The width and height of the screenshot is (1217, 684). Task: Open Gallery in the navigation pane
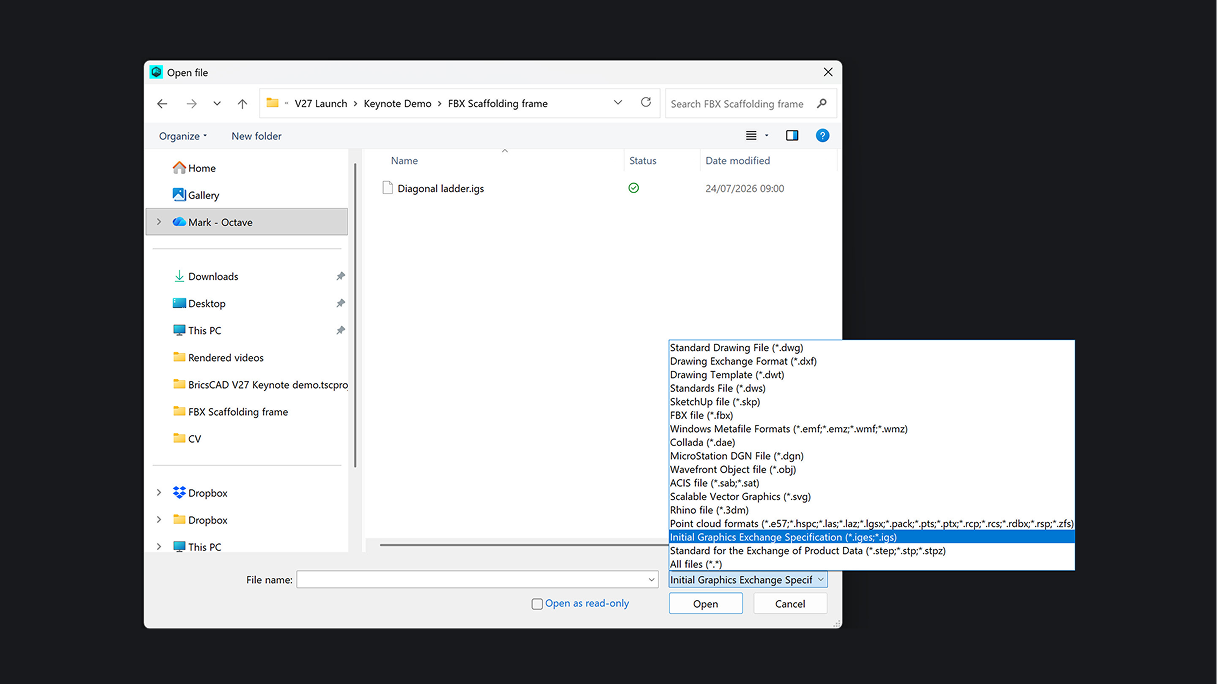pyautogui.click(x=203, y=195)
